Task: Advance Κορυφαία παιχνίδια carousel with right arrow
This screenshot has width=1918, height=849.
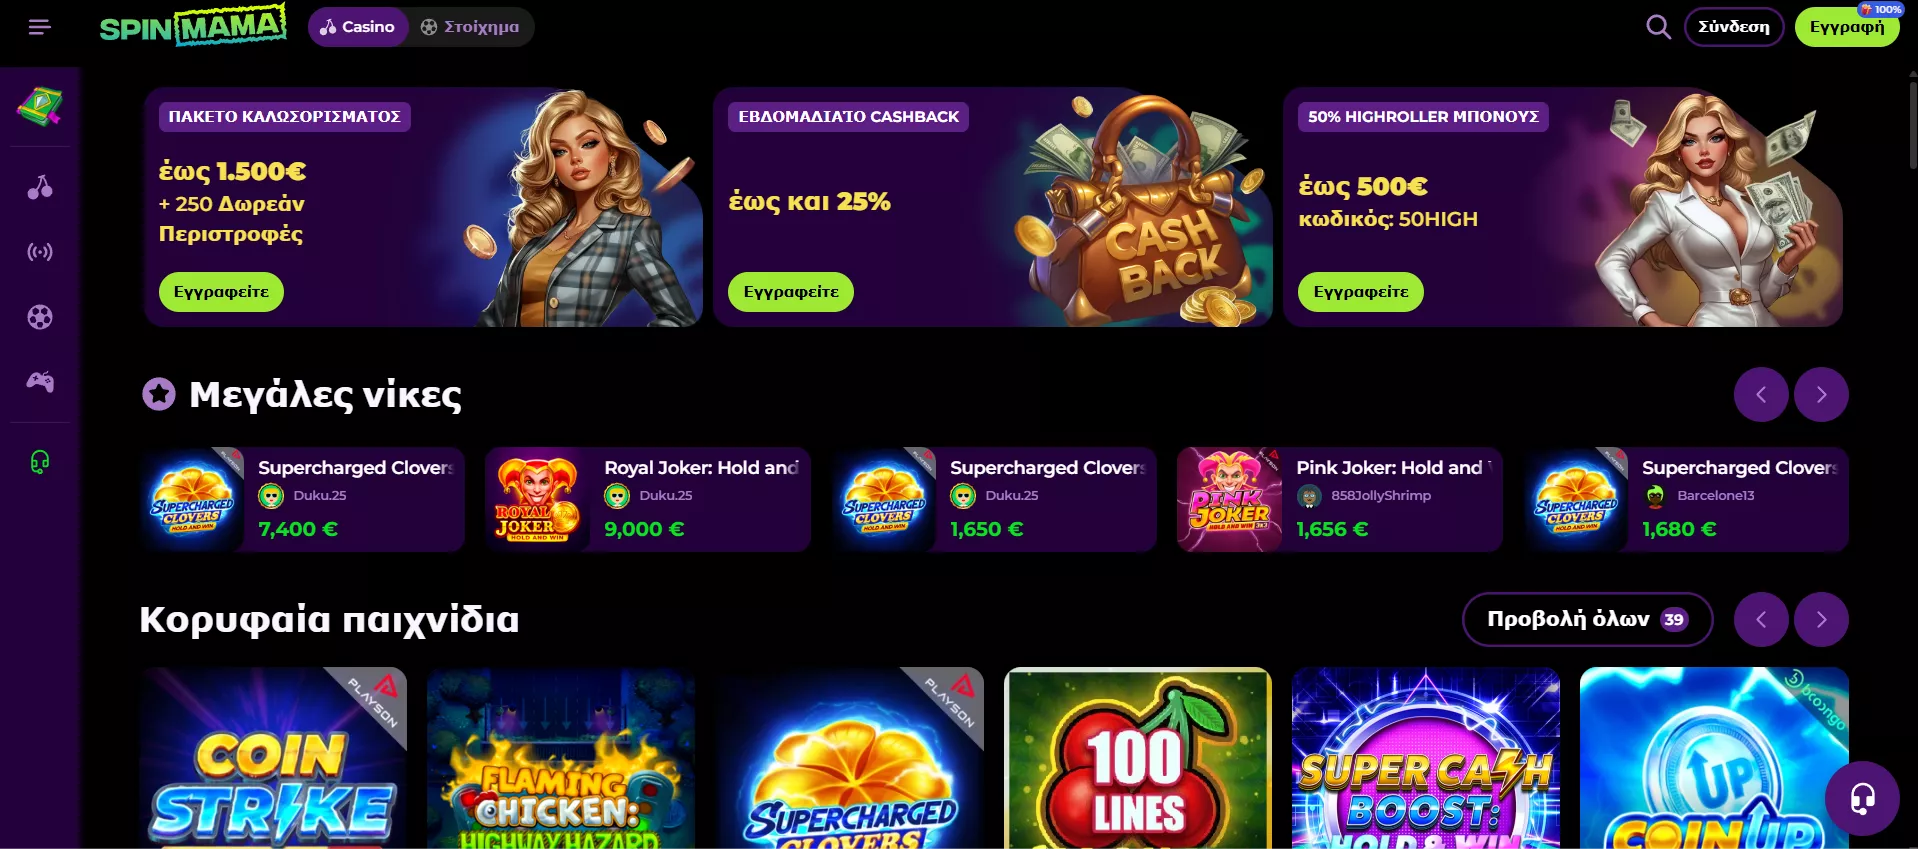Action: [1821, 619]
